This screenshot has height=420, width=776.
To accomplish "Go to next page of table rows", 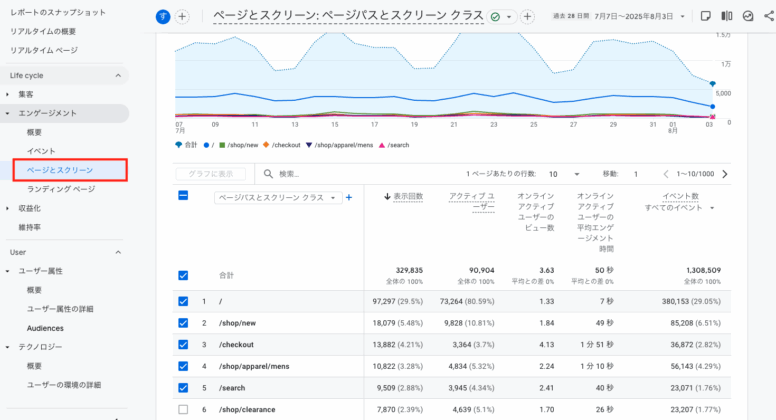I will tap(725, 174).
